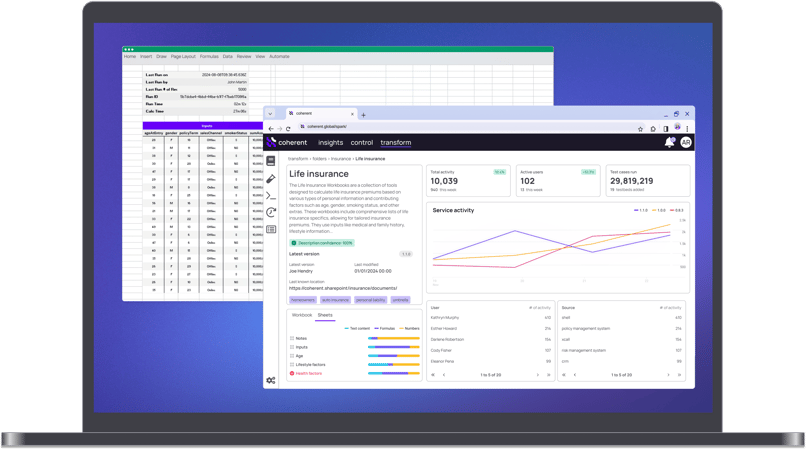Jump to last page in Source table
The height and width of the screenshot is (449, 806).
click(x=679, y=375)
